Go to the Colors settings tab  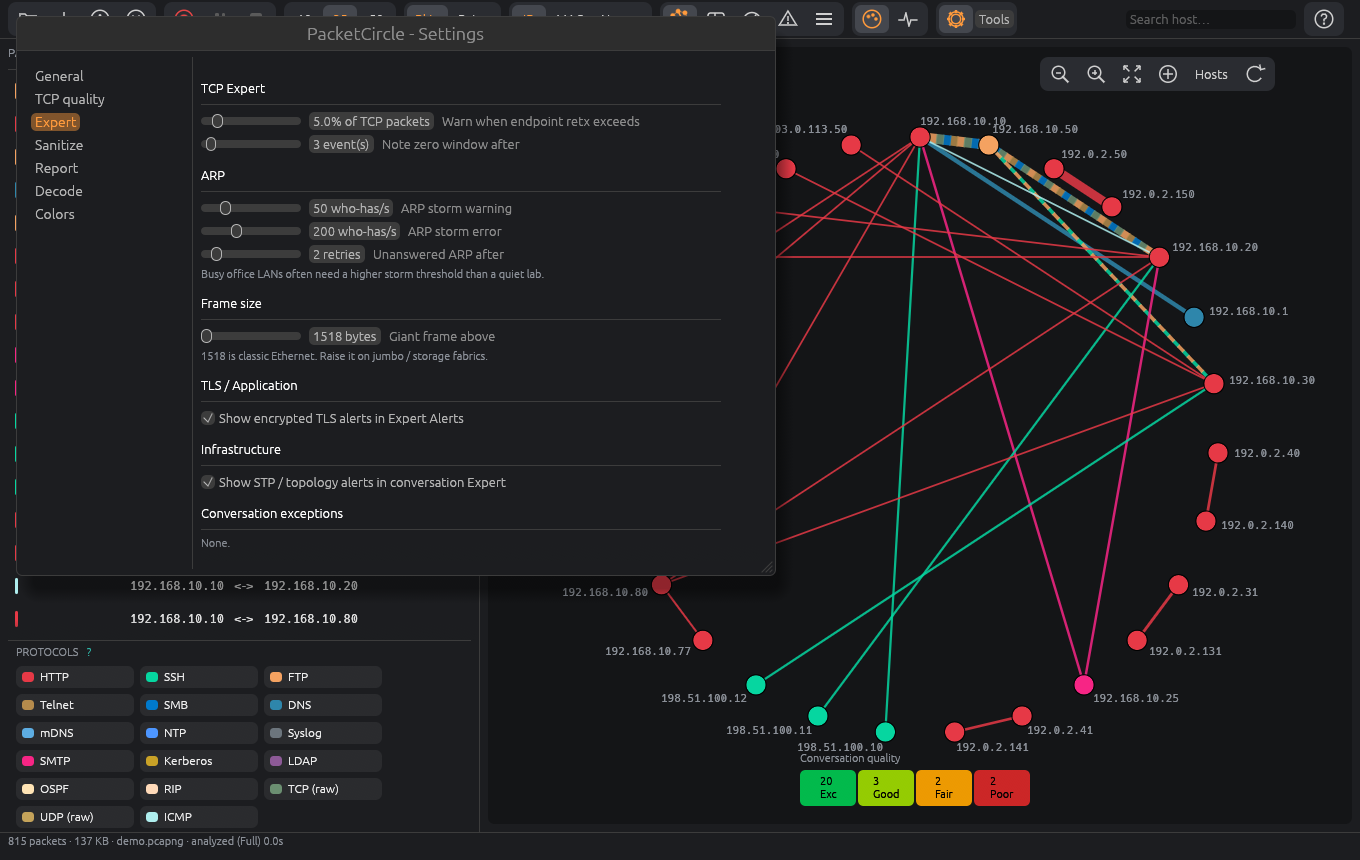pyautogui.click(x=55, y=214)
